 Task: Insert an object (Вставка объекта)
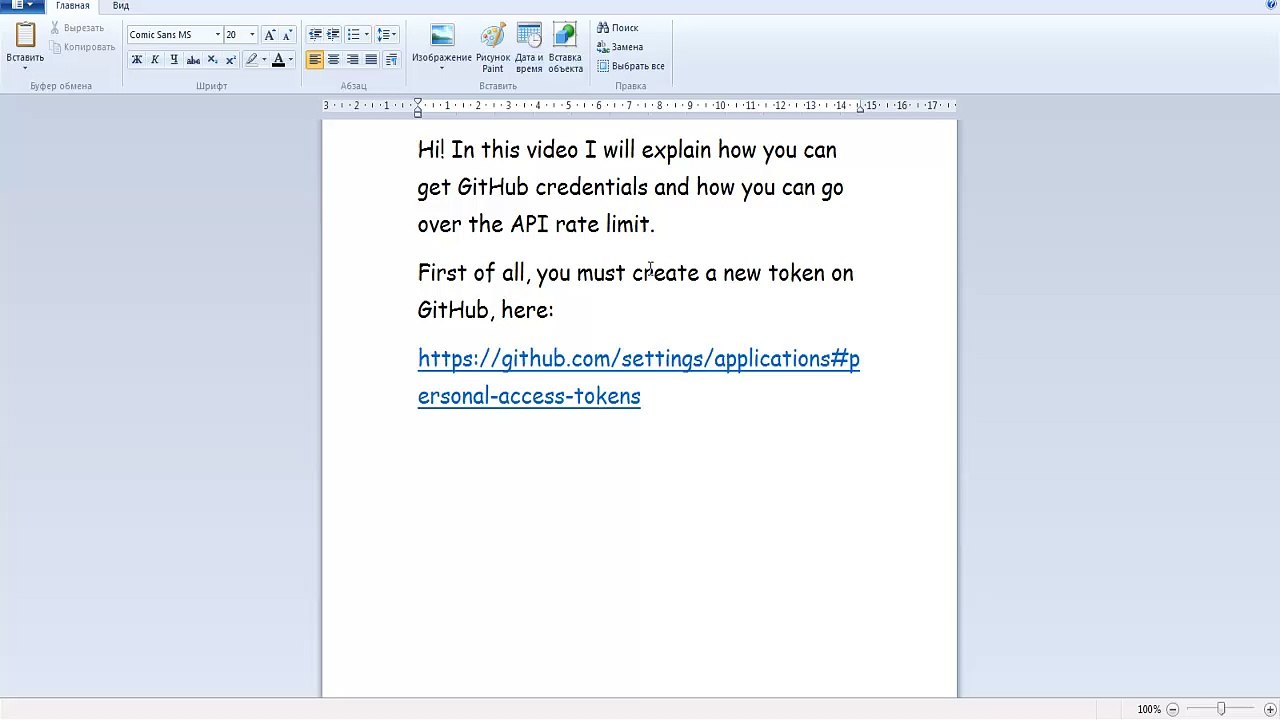tap(565, 48)
